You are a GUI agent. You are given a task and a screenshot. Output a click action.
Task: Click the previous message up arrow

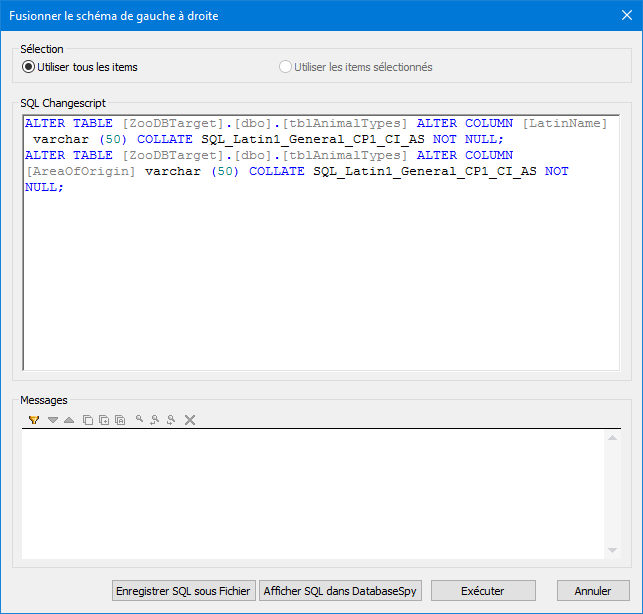click(x=68, y=420)
